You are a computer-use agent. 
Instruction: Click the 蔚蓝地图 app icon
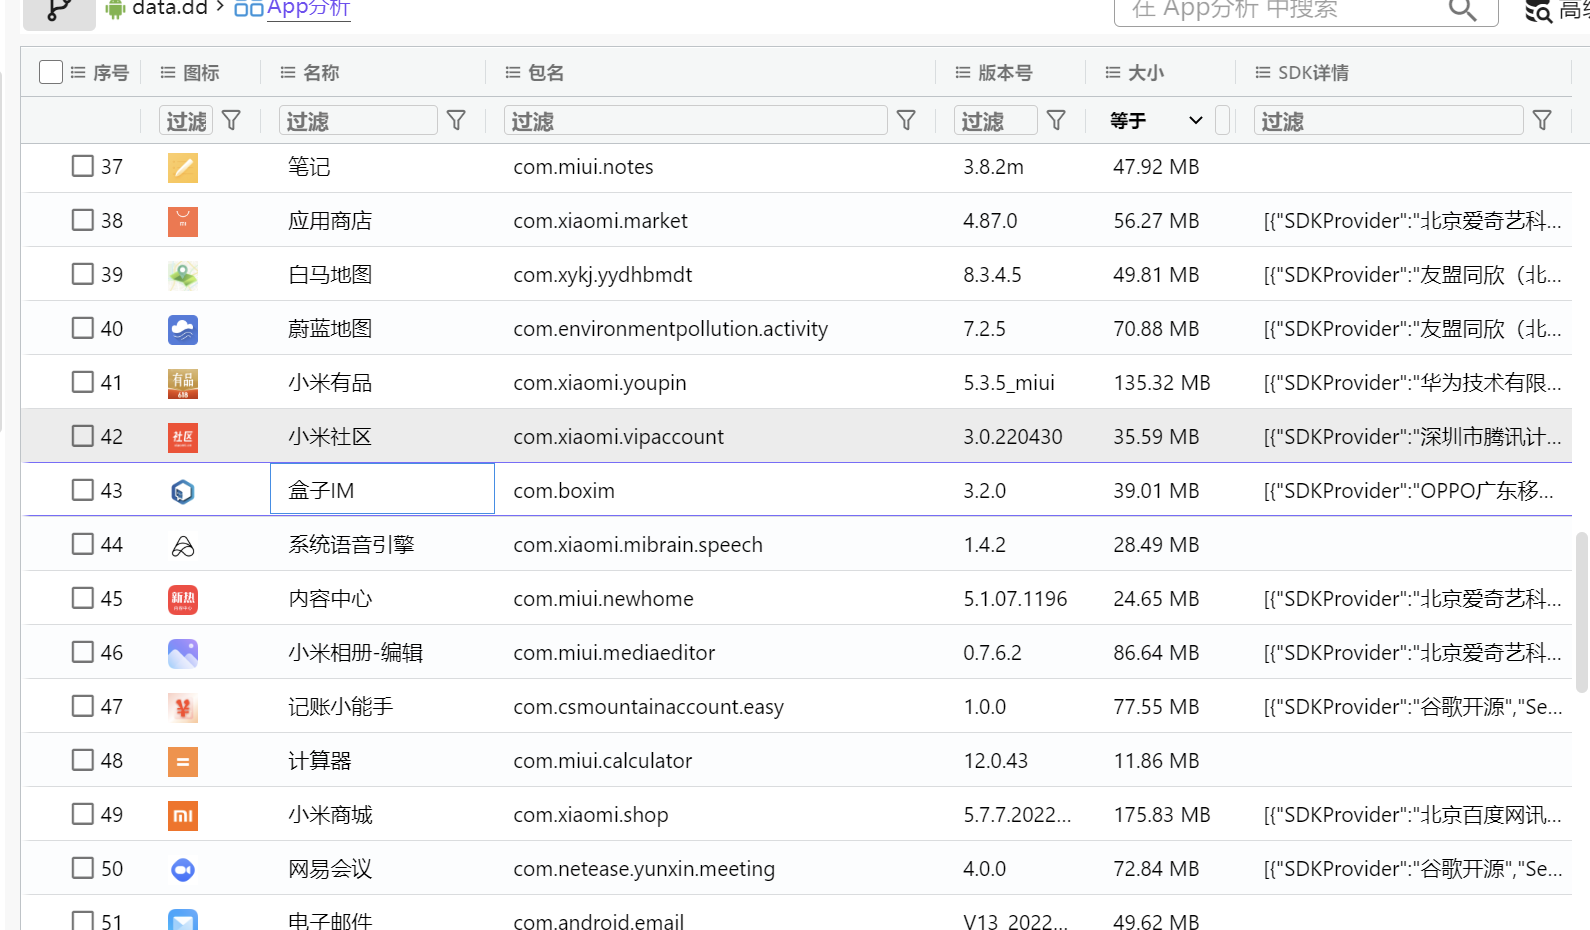(183, 329)
